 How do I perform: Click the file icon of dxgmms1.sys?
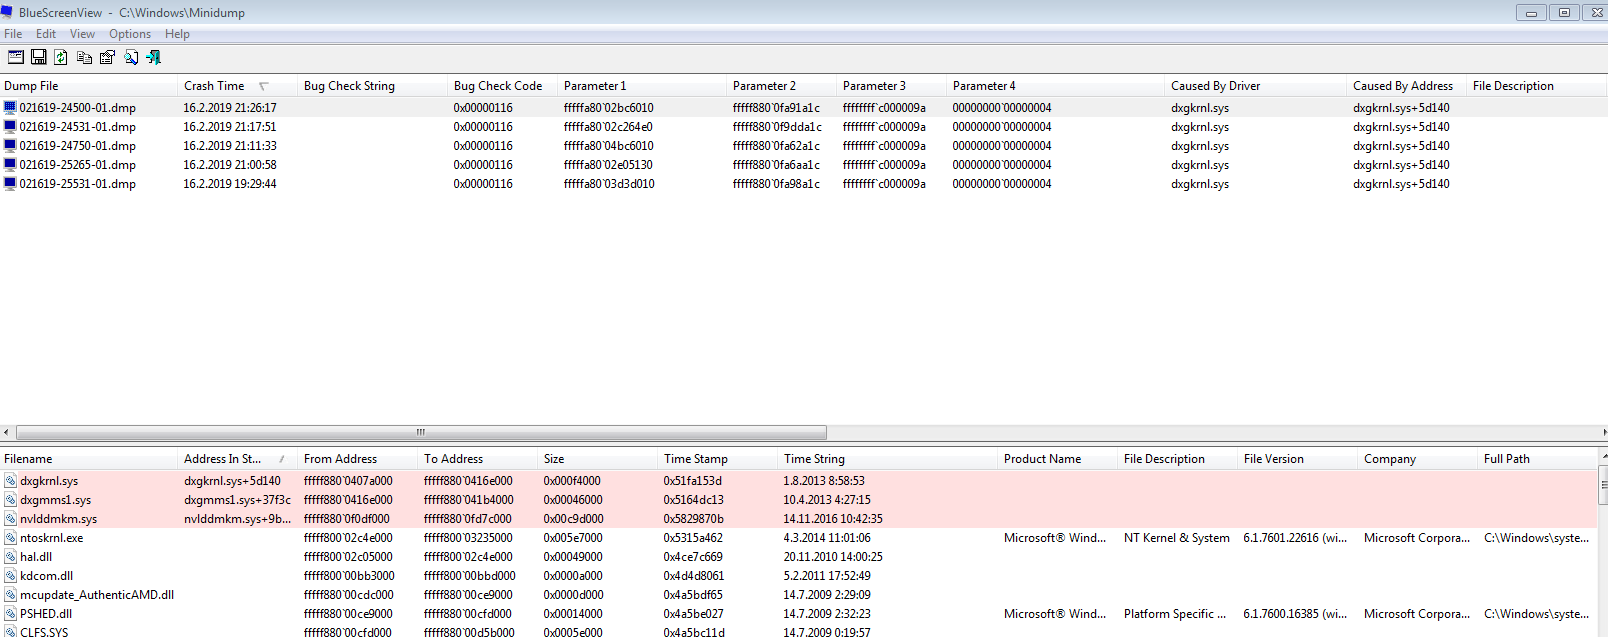pos(10,500)
